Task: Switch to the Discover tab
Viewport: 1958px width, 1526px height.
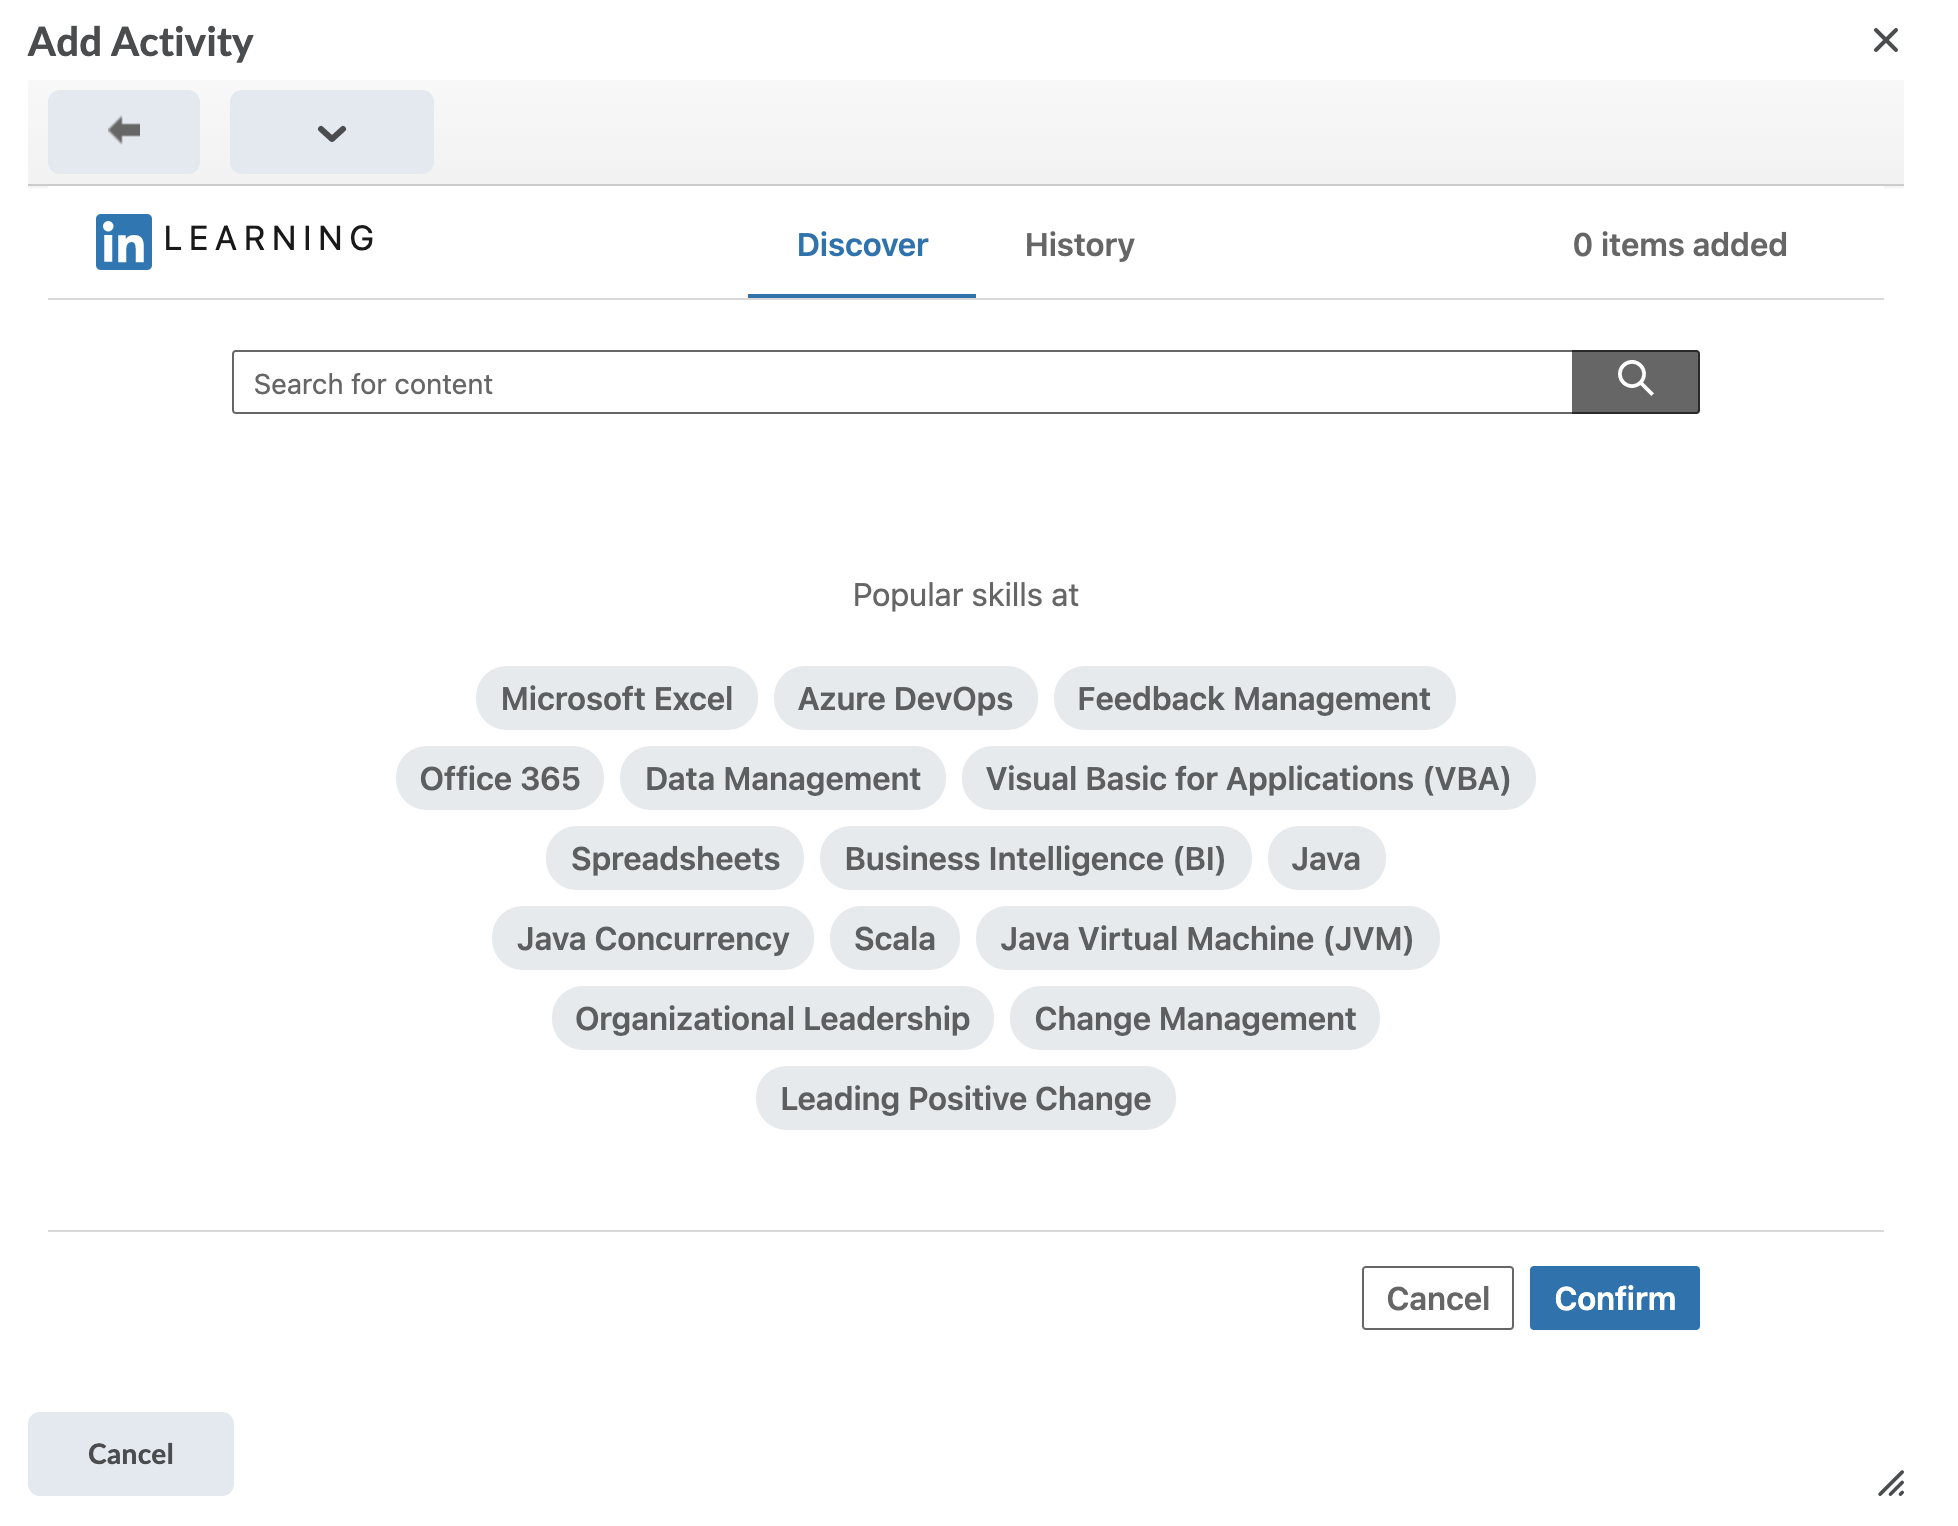Action: (x=862, y=245)
